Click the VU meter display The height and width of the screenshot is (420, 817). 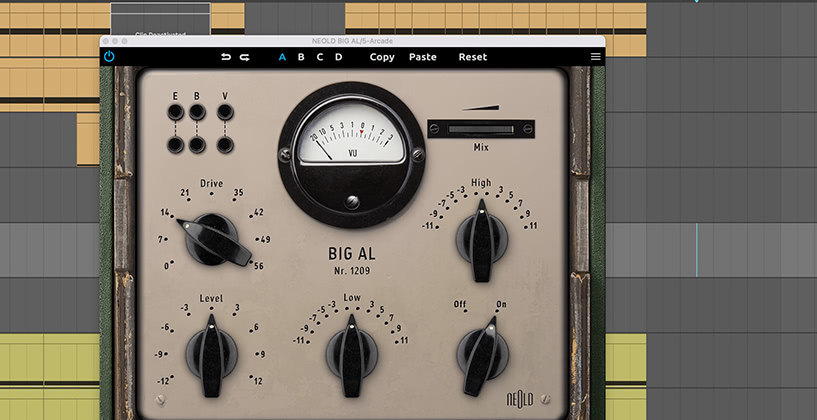tap(351, 133)
